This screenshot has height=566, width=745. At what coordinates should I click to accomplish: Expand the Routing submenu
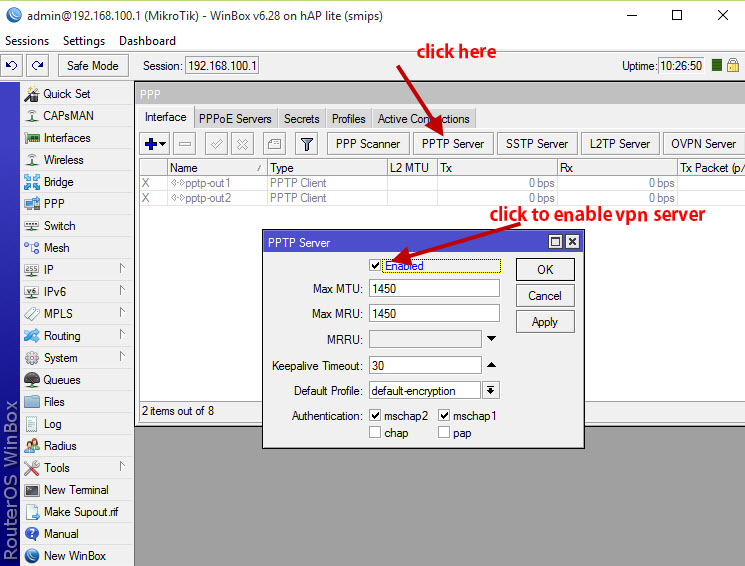(x=122, y=335)
